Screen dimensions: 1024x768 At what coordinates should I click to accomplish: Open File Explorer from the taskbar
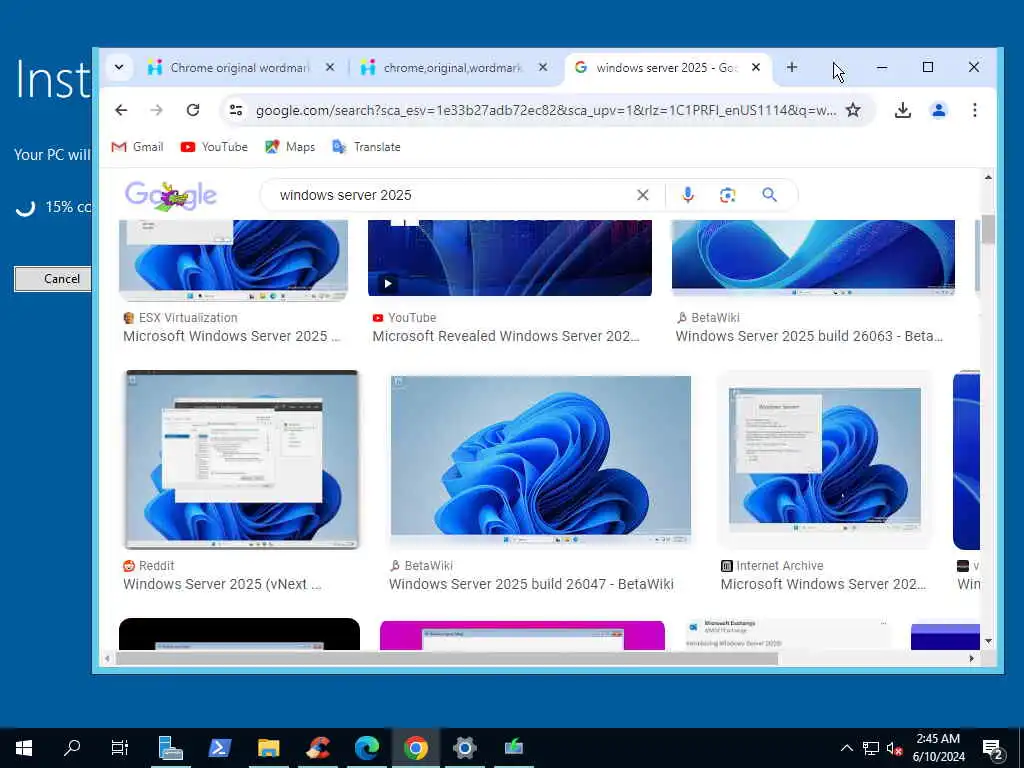[268, 747]
